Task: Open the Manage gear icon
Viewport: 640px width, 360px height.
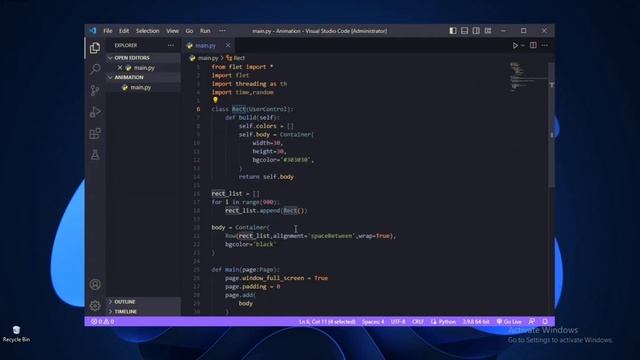Action: coord(95,305)
